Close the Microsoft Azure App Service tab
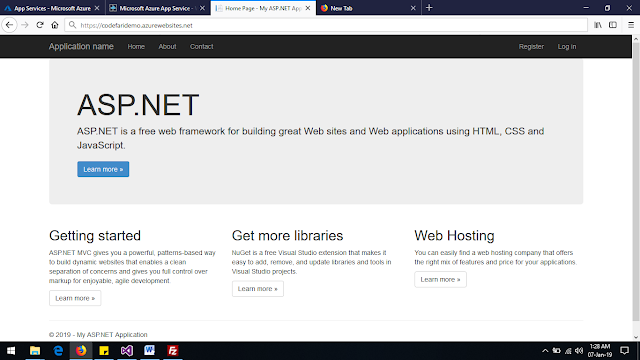The image size is (640, 360). [202, 8]
